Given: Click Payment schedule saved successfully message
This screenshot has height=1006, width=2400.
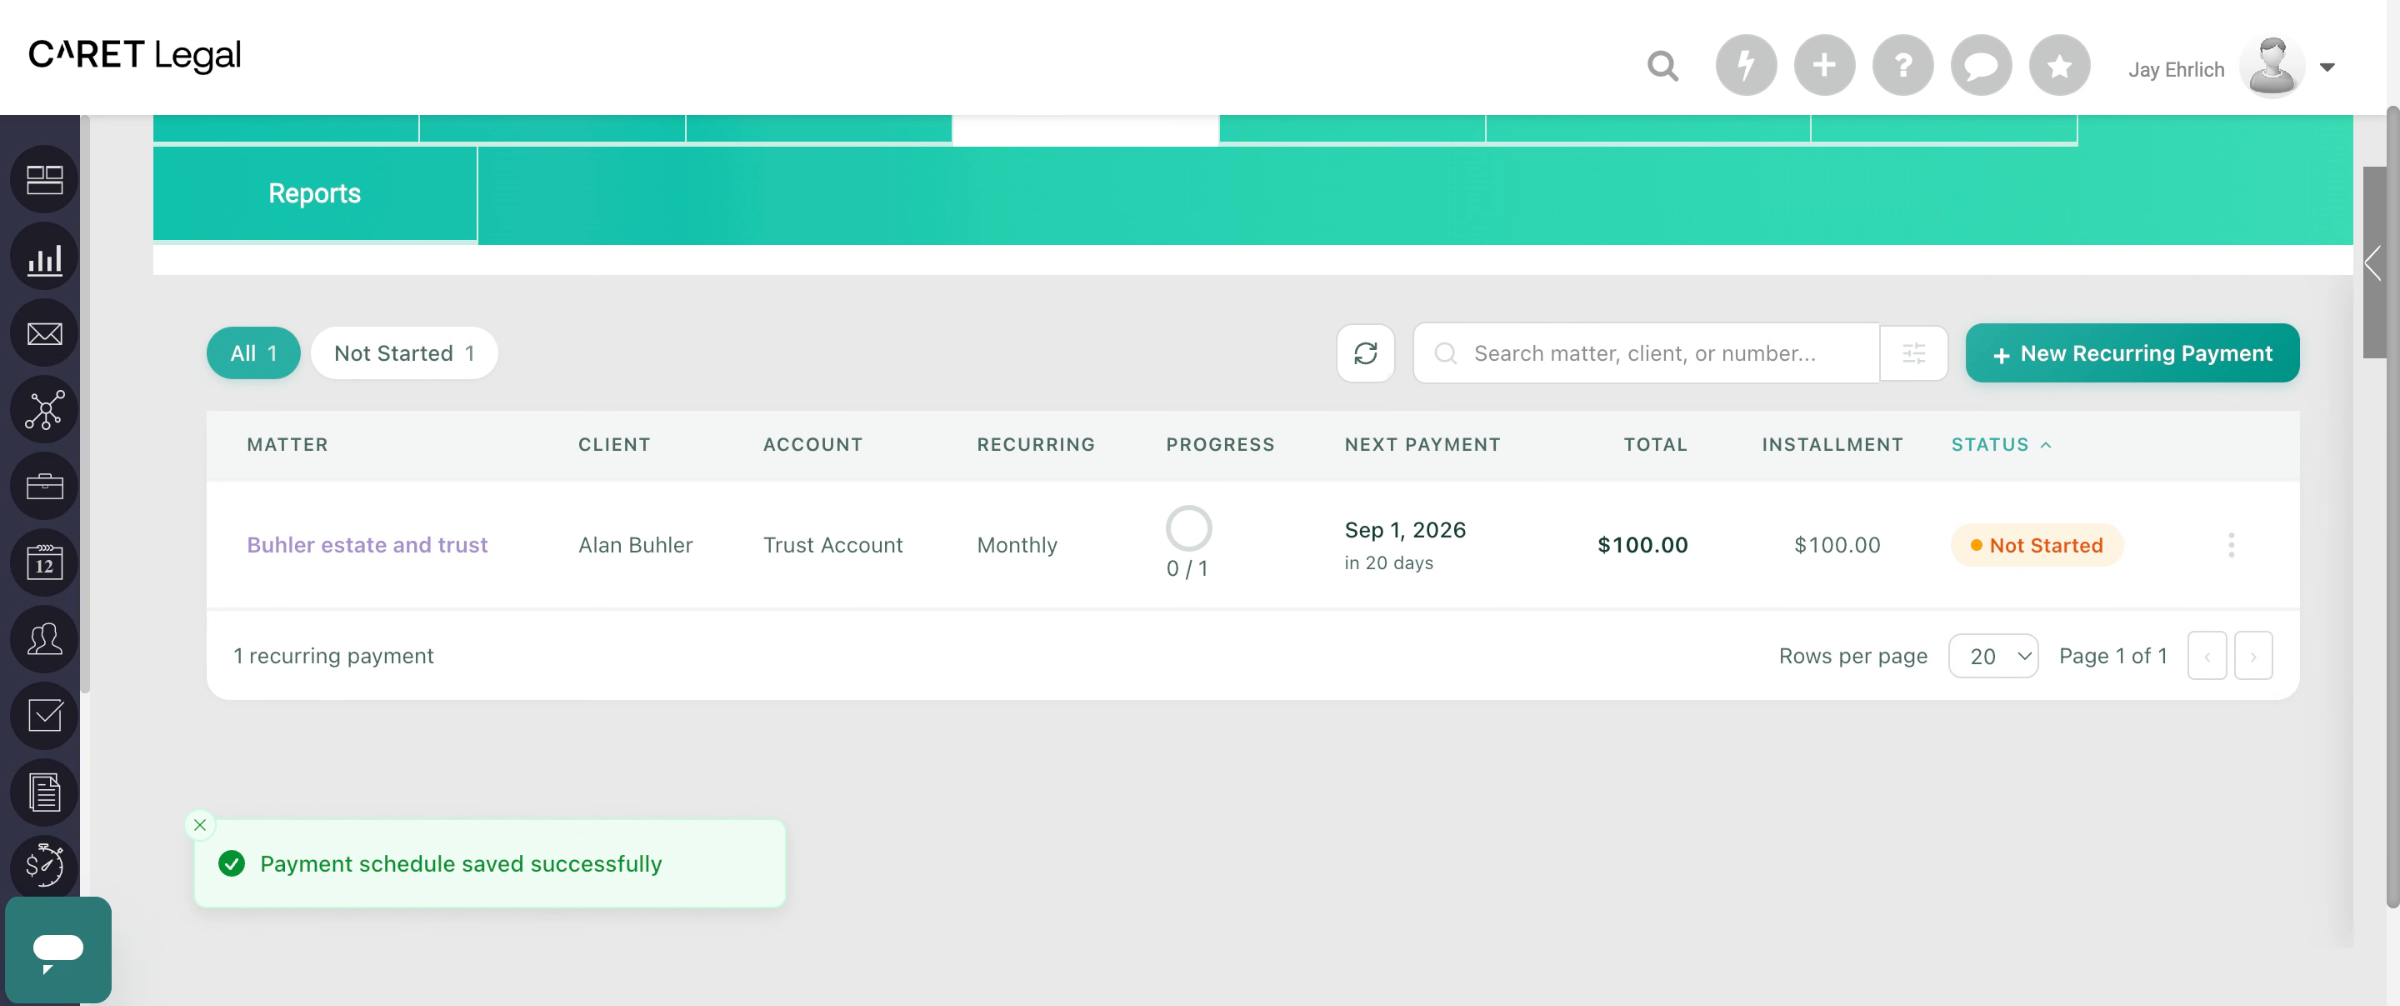Looking at the screenshot, I should pyautogui.click(x=461, y=864).
